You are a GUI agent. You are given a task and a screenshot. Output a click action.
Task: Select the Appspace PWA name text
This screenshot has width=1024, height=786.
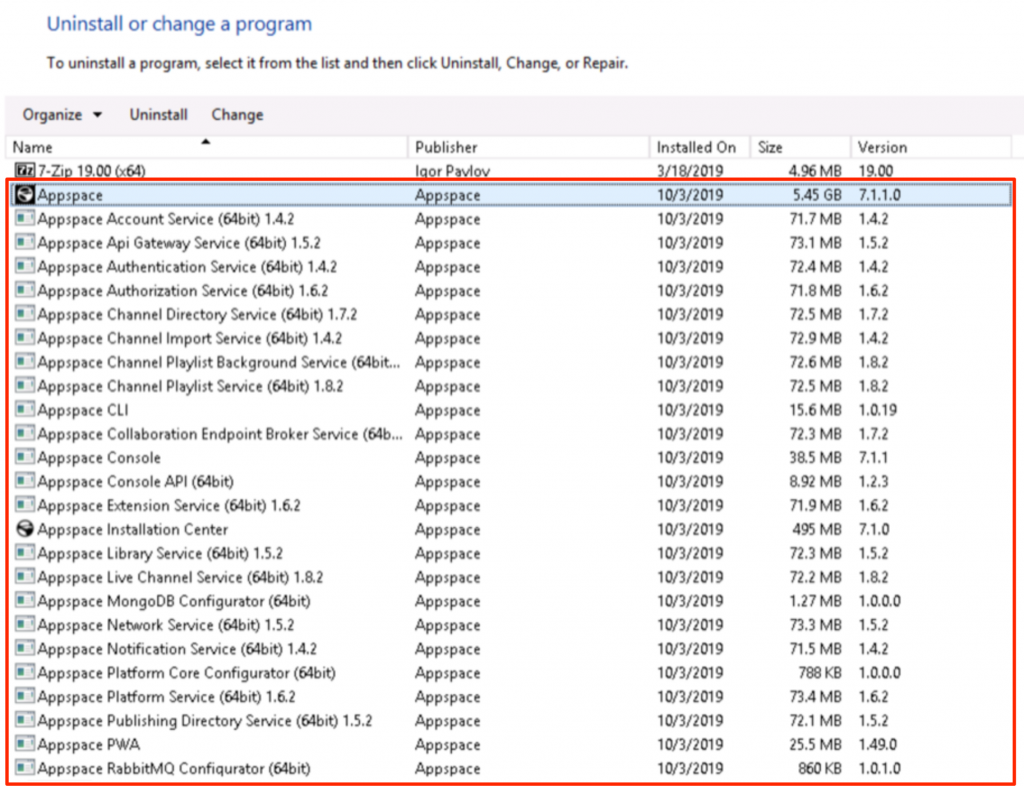[89, 744]
